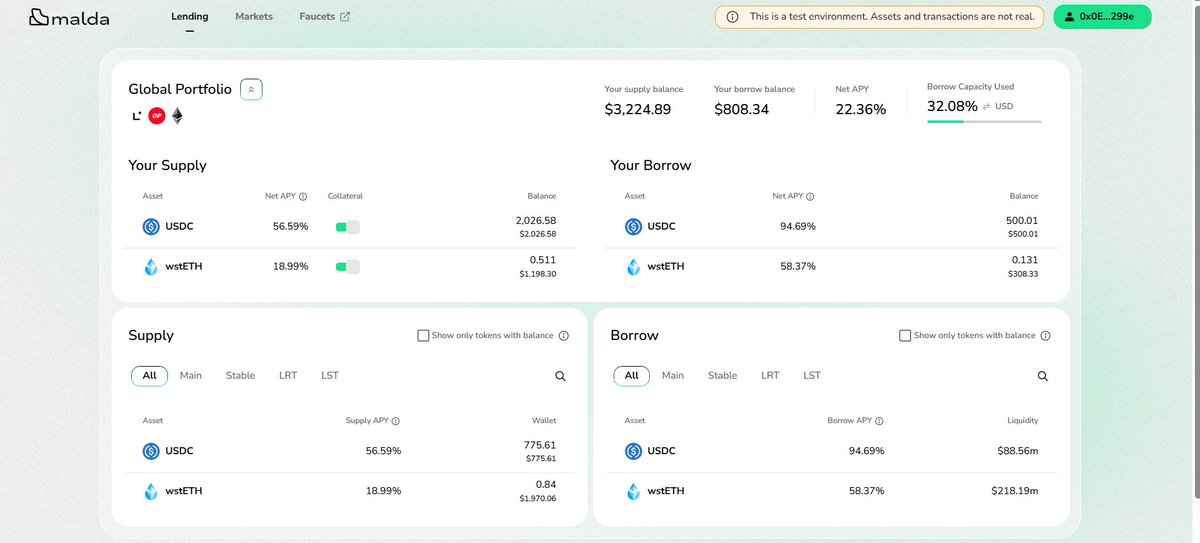
Task: Select the LRT filter in the Borrow panel
Action: point(770,376)
